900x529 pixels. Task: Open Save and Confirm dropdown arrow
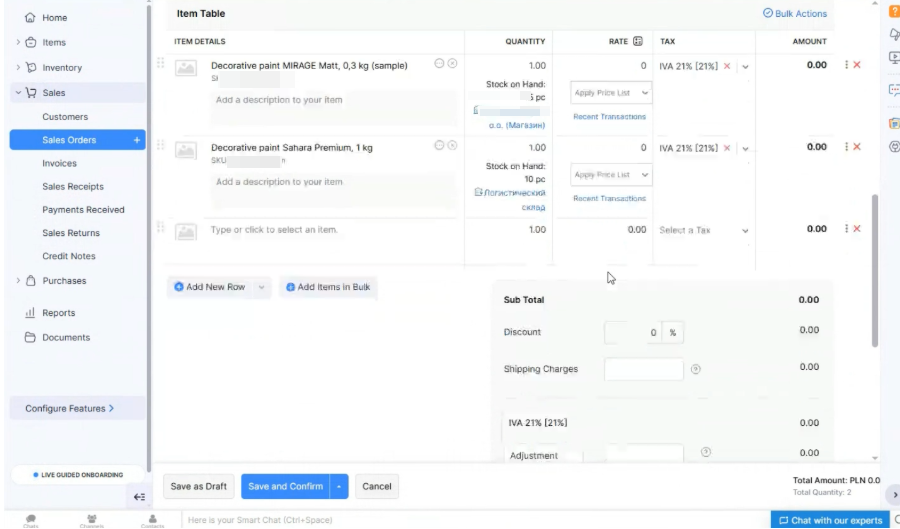(339, 487)
